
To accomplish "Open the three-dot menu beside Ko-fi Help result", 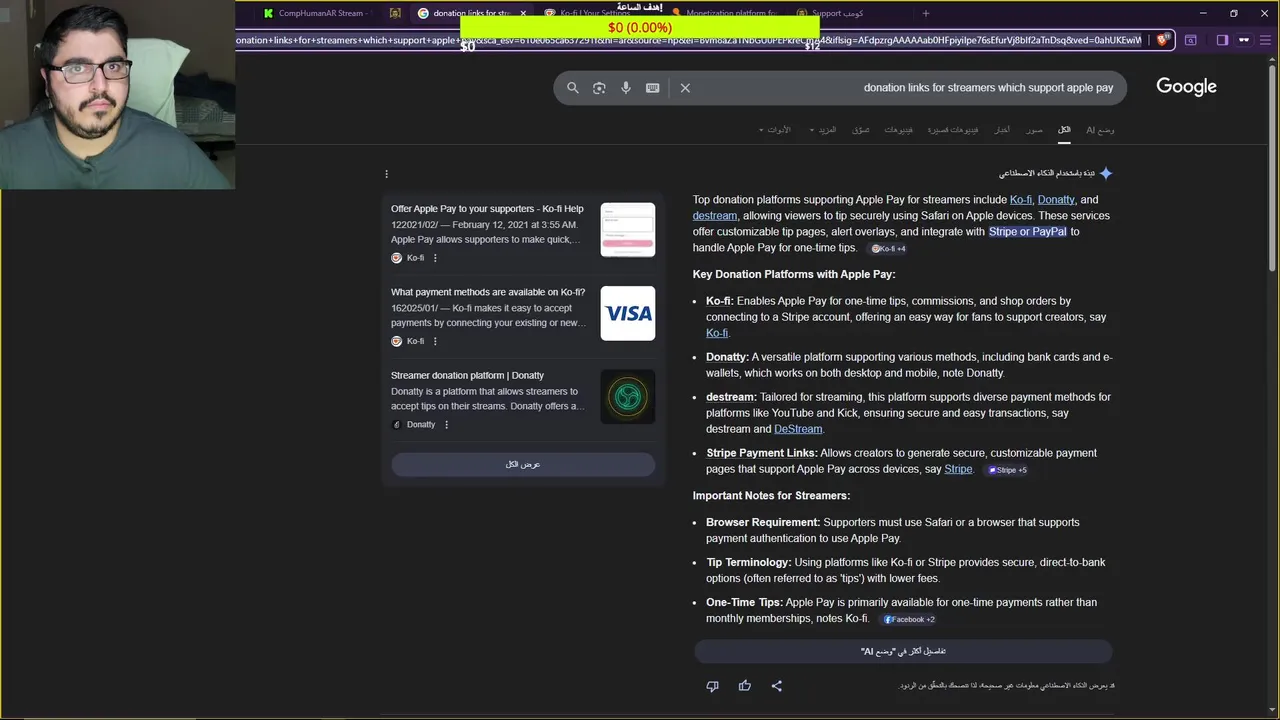I will point(435,258).
